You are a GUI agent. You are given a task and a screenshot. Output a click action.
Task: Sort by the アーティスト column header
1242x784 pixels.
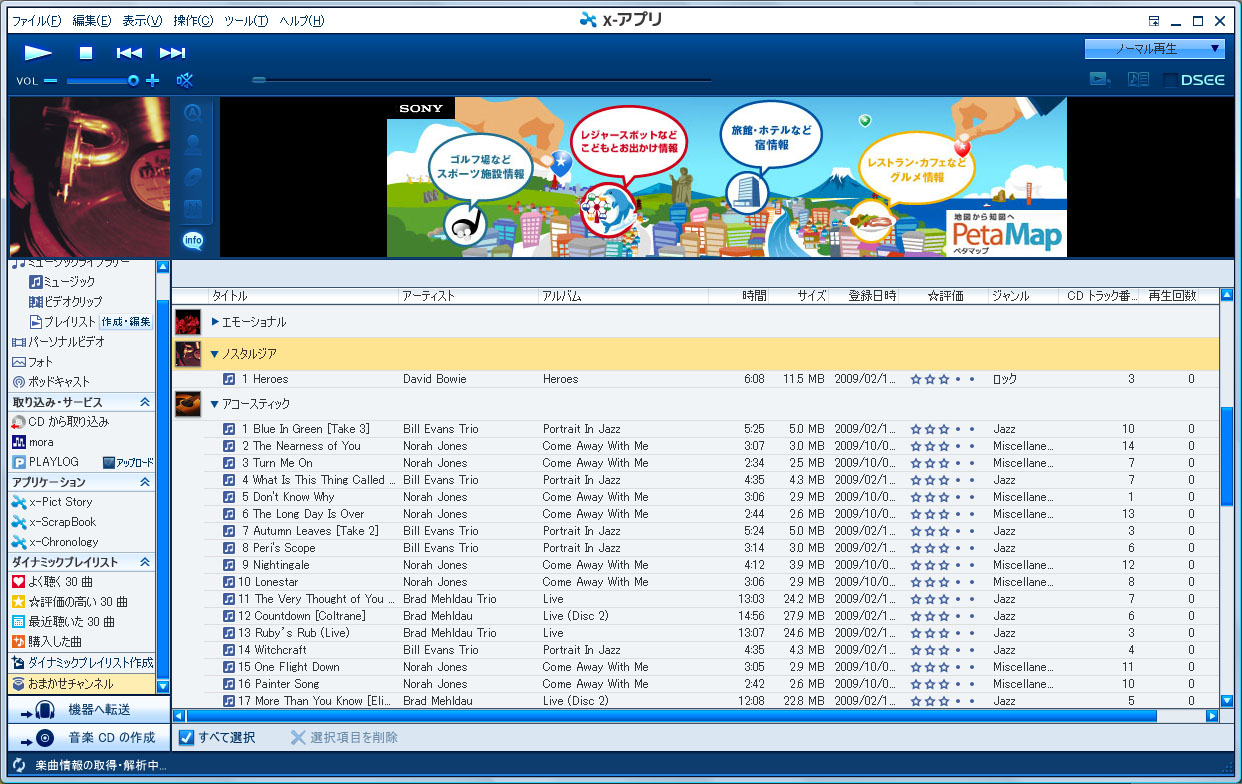[468, 296]
